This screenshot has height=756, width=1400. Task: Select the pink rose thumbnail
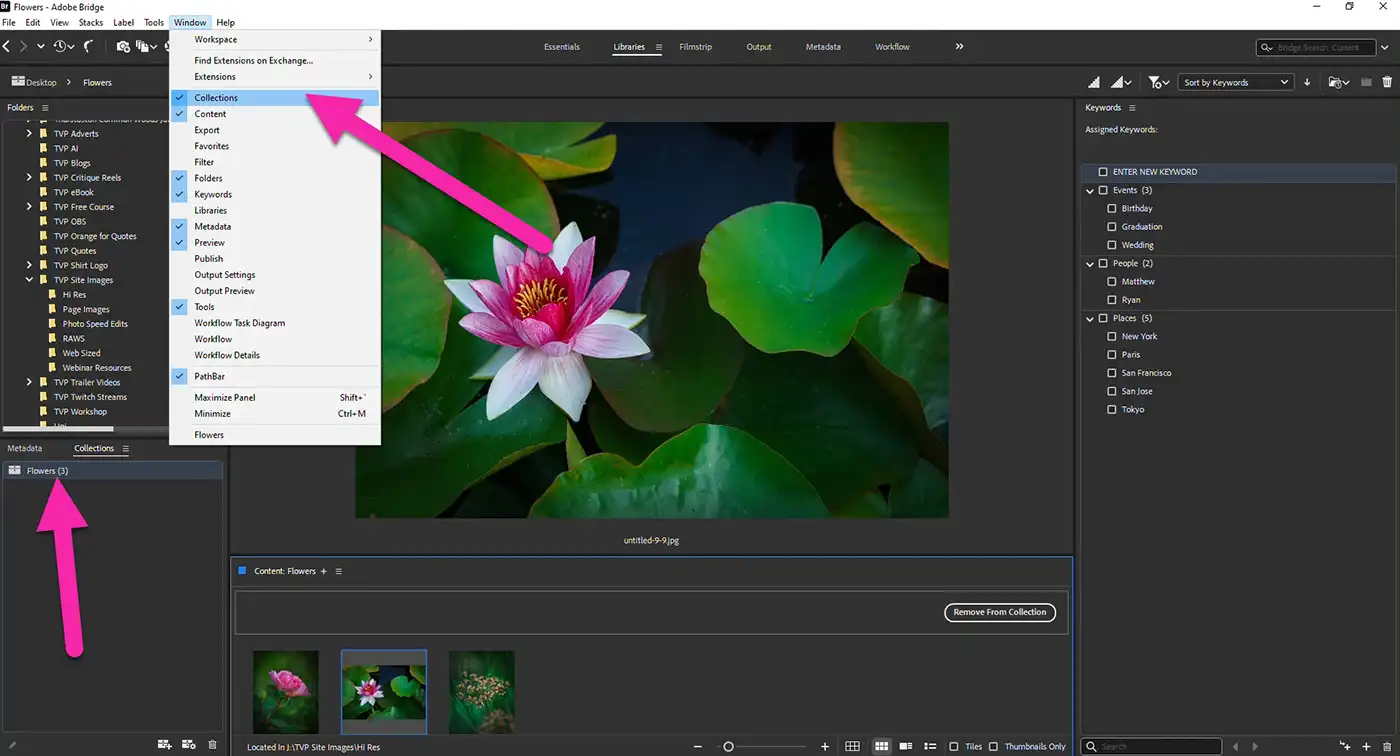[286, 691]
